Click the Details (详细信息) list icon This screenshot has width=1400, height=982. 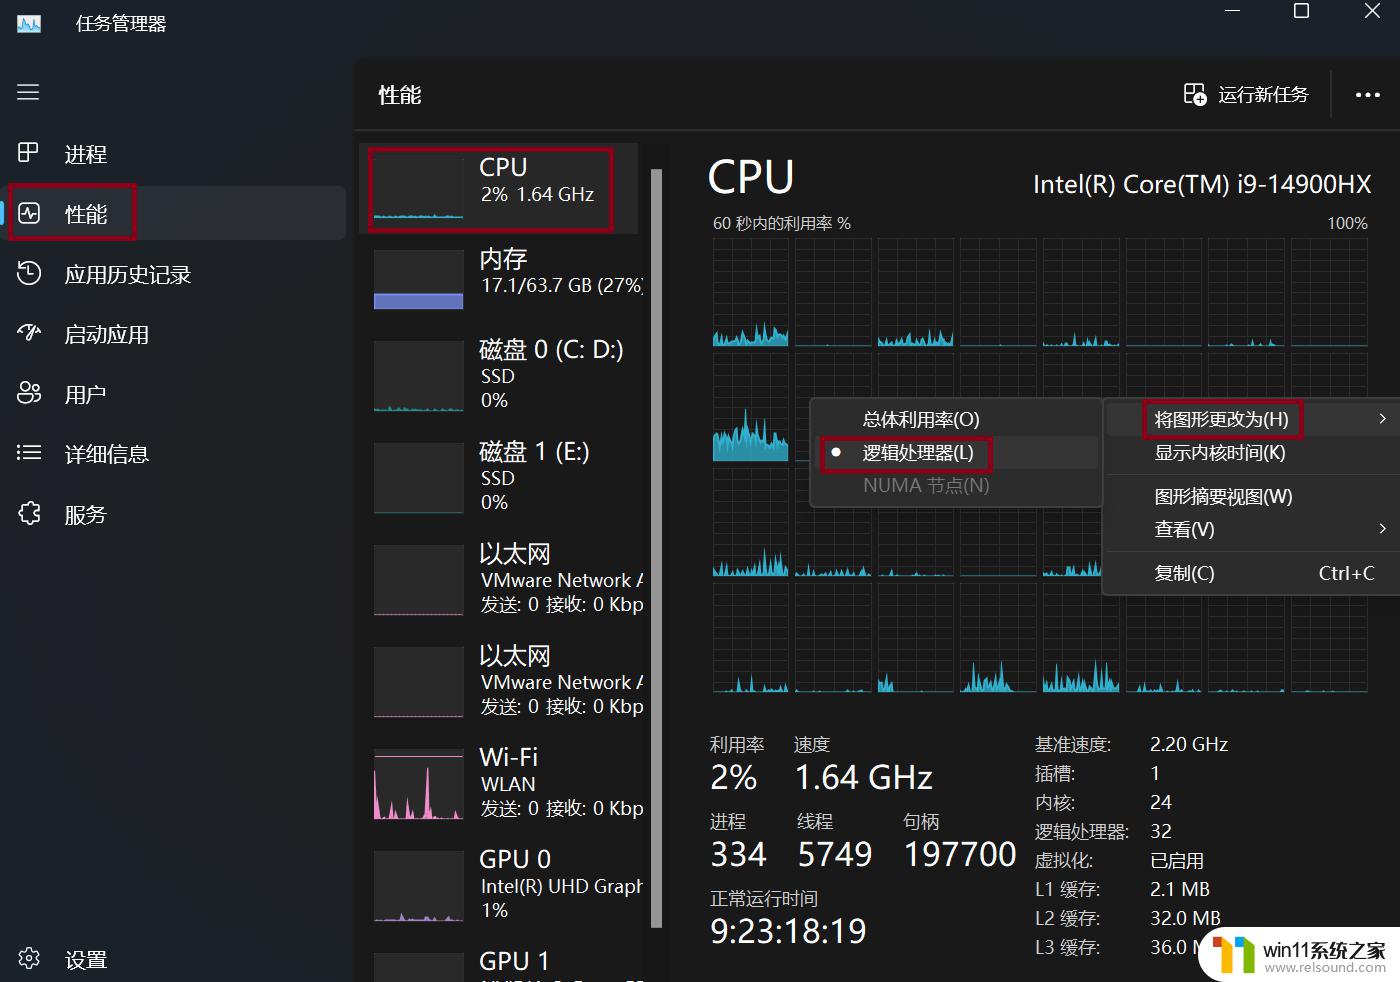[x=29, y=453]
